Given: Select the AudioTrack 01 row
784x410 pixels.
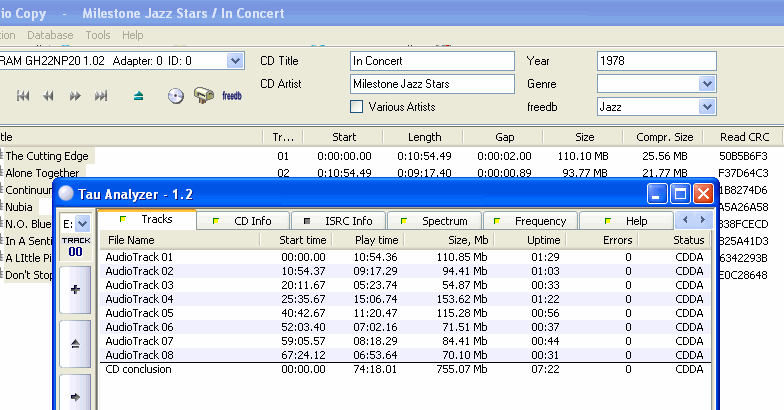Looking at the screenshot, I should coord(405,257).
